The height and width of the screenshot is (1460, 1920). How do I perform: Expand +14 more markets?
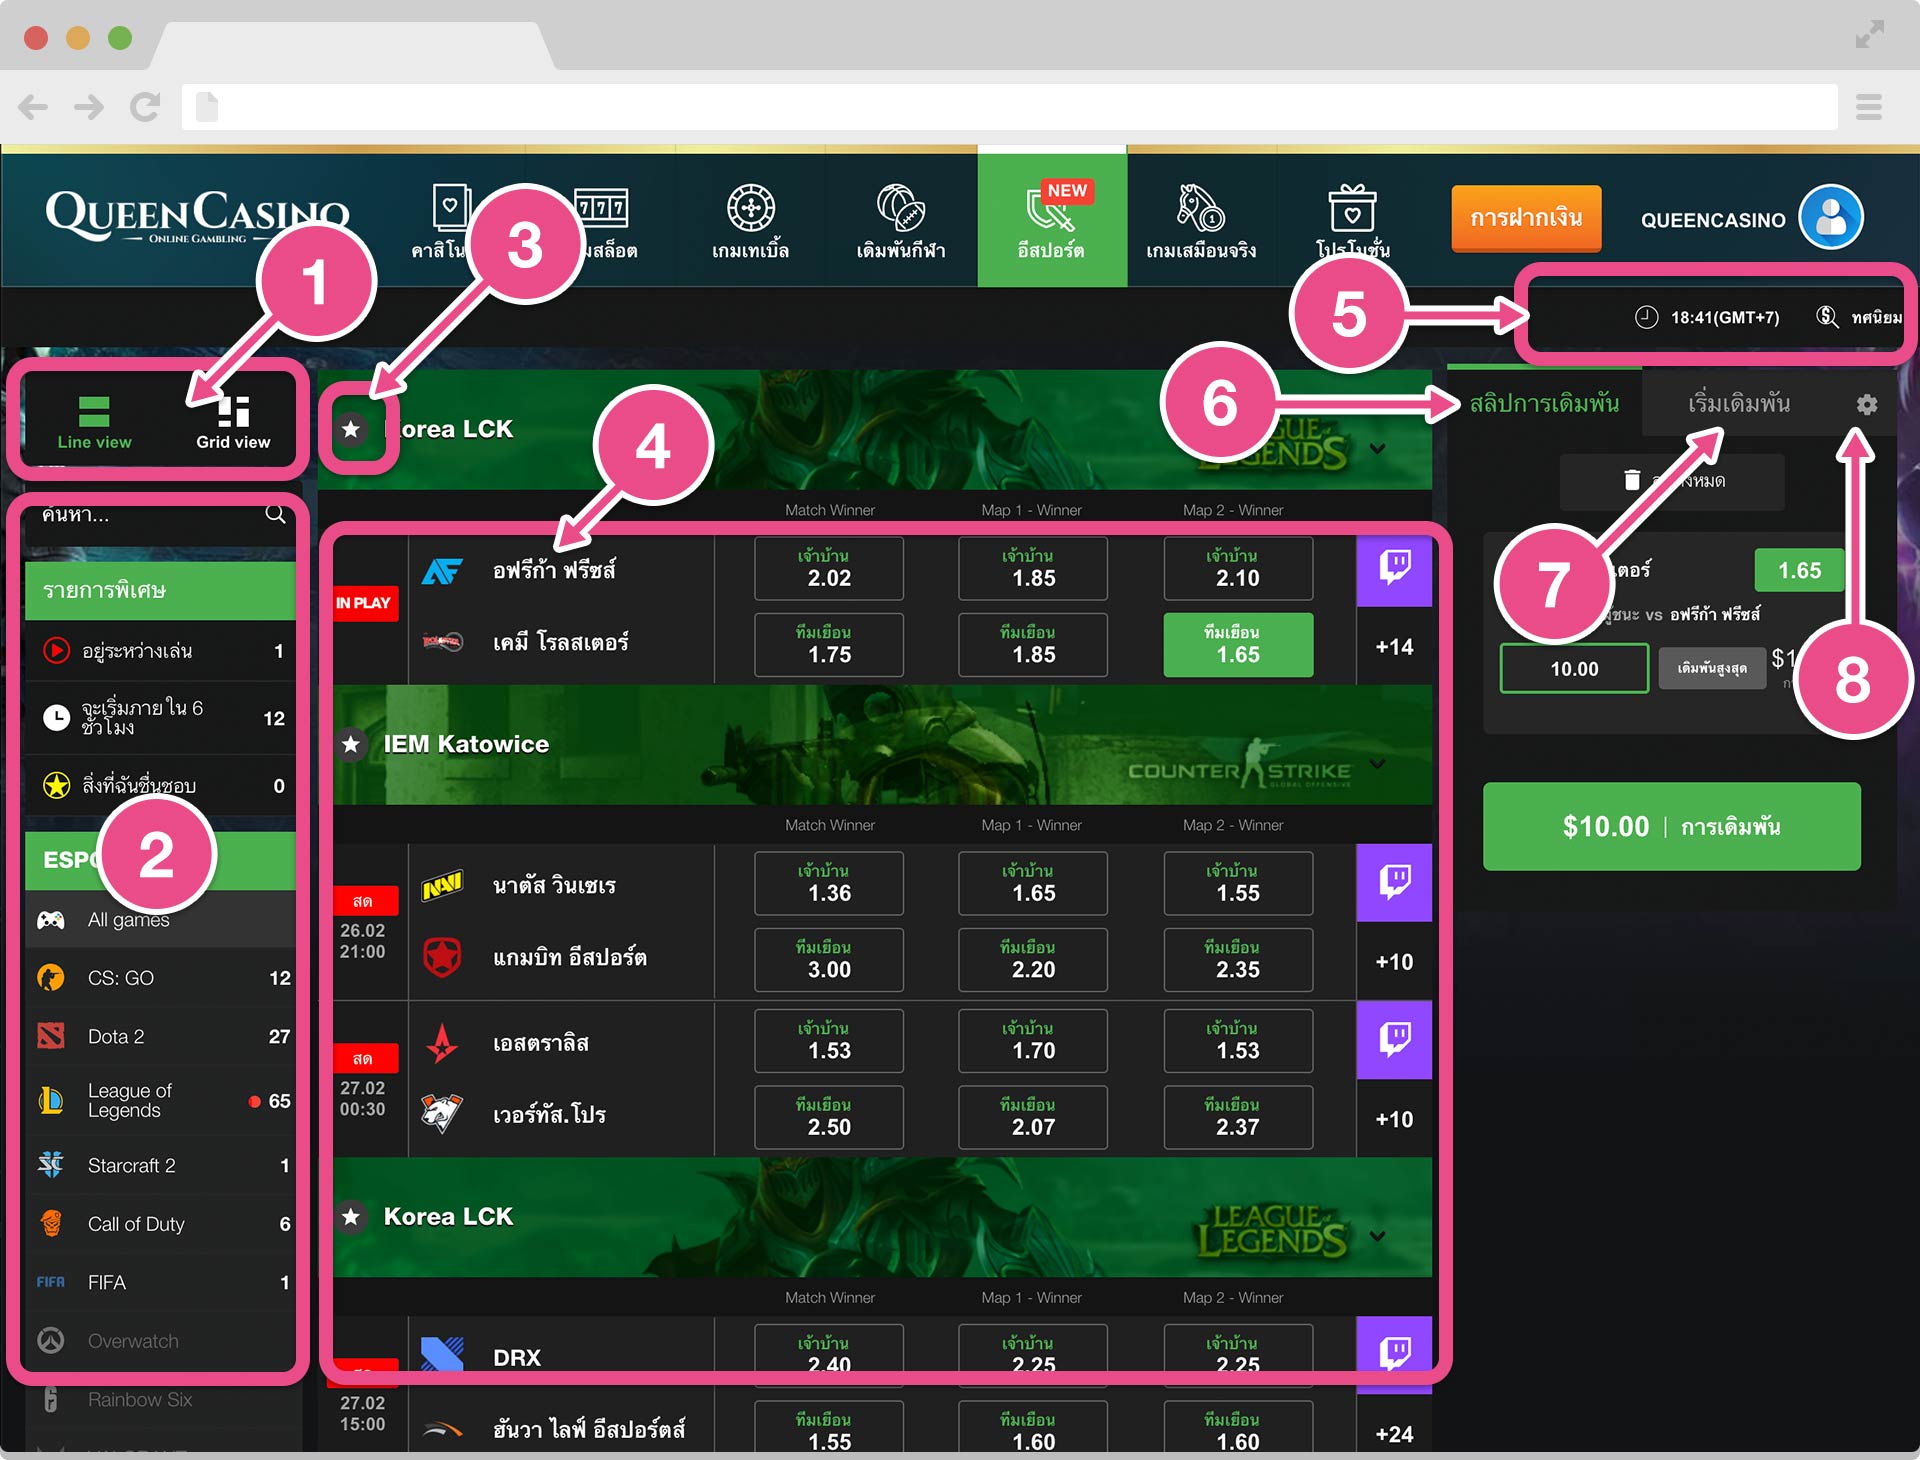pos(1394,647)
